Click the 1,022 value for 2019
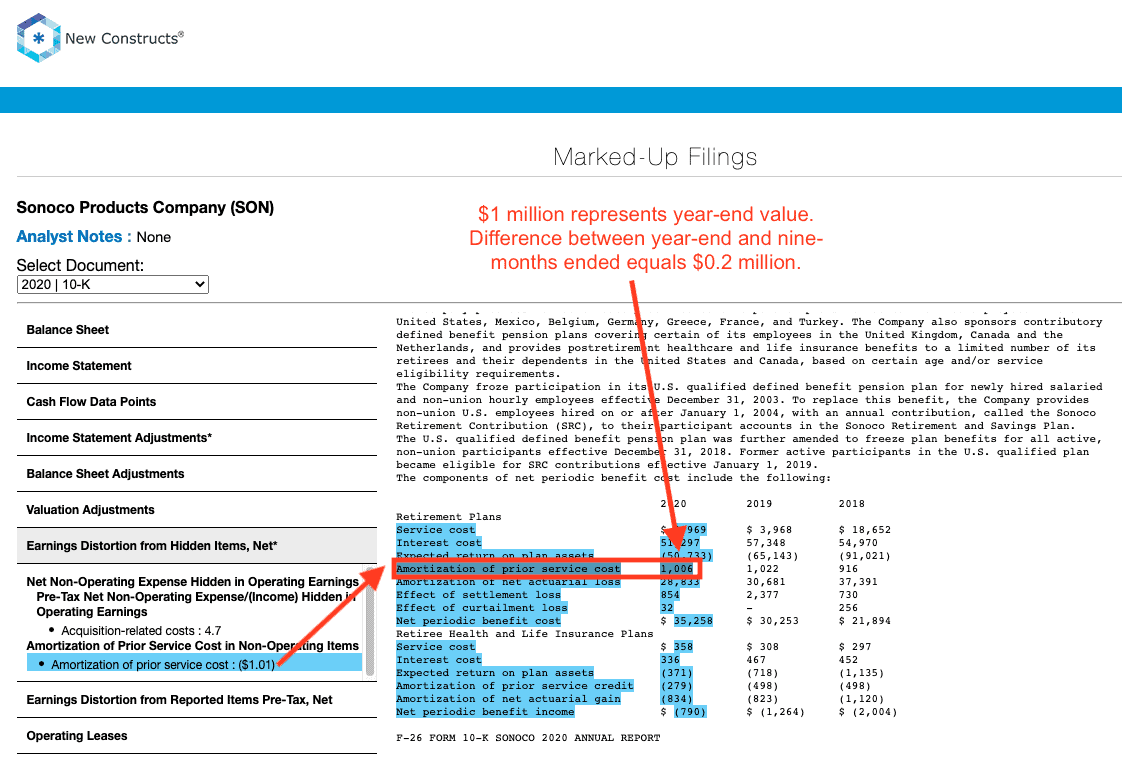Viewport: 1122px width, 762px height. click(x=763, y=569)
